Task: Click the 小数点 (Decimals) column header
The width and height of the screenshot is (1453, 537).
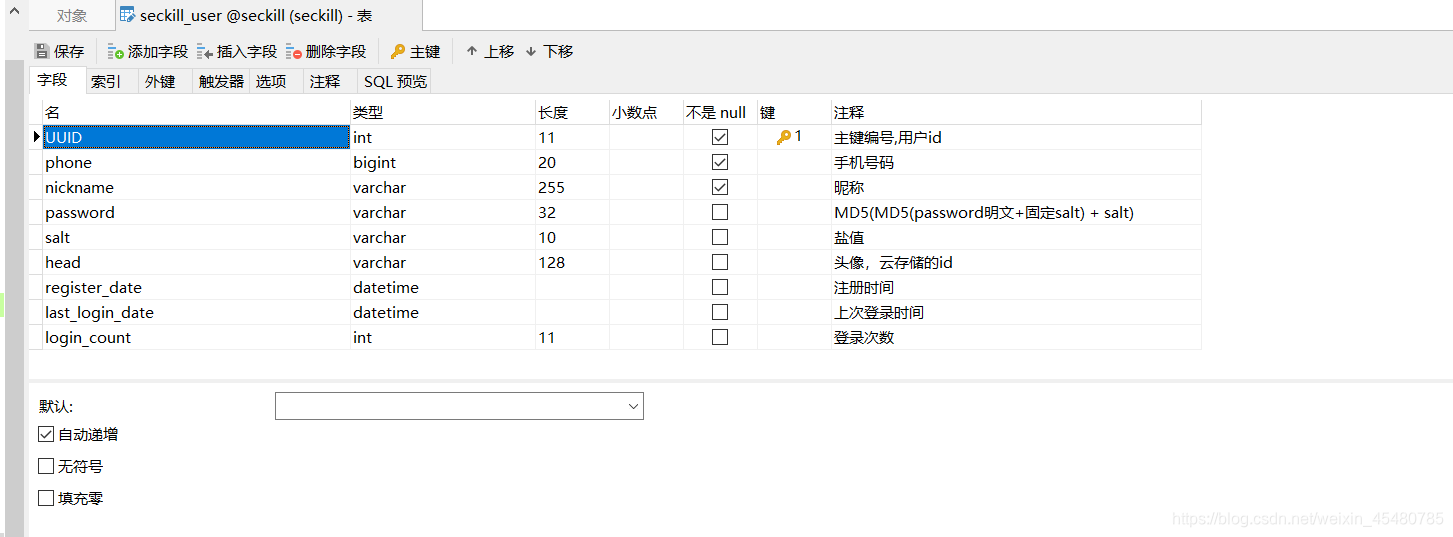Action: click(x=646, y=112)
